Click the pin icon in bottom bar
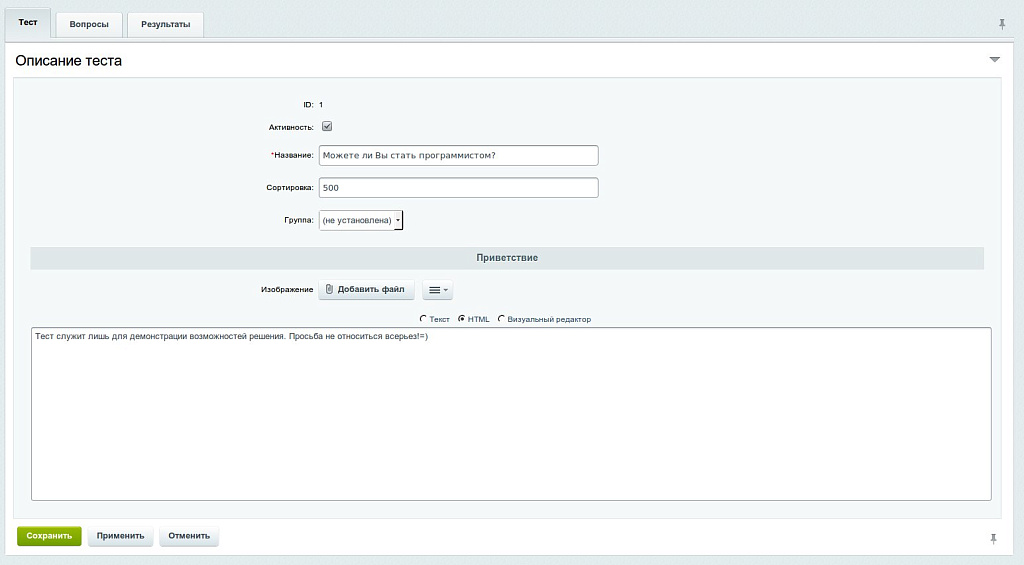The width and height of the screenshot is (1024, 565). [x=993, y=538]
